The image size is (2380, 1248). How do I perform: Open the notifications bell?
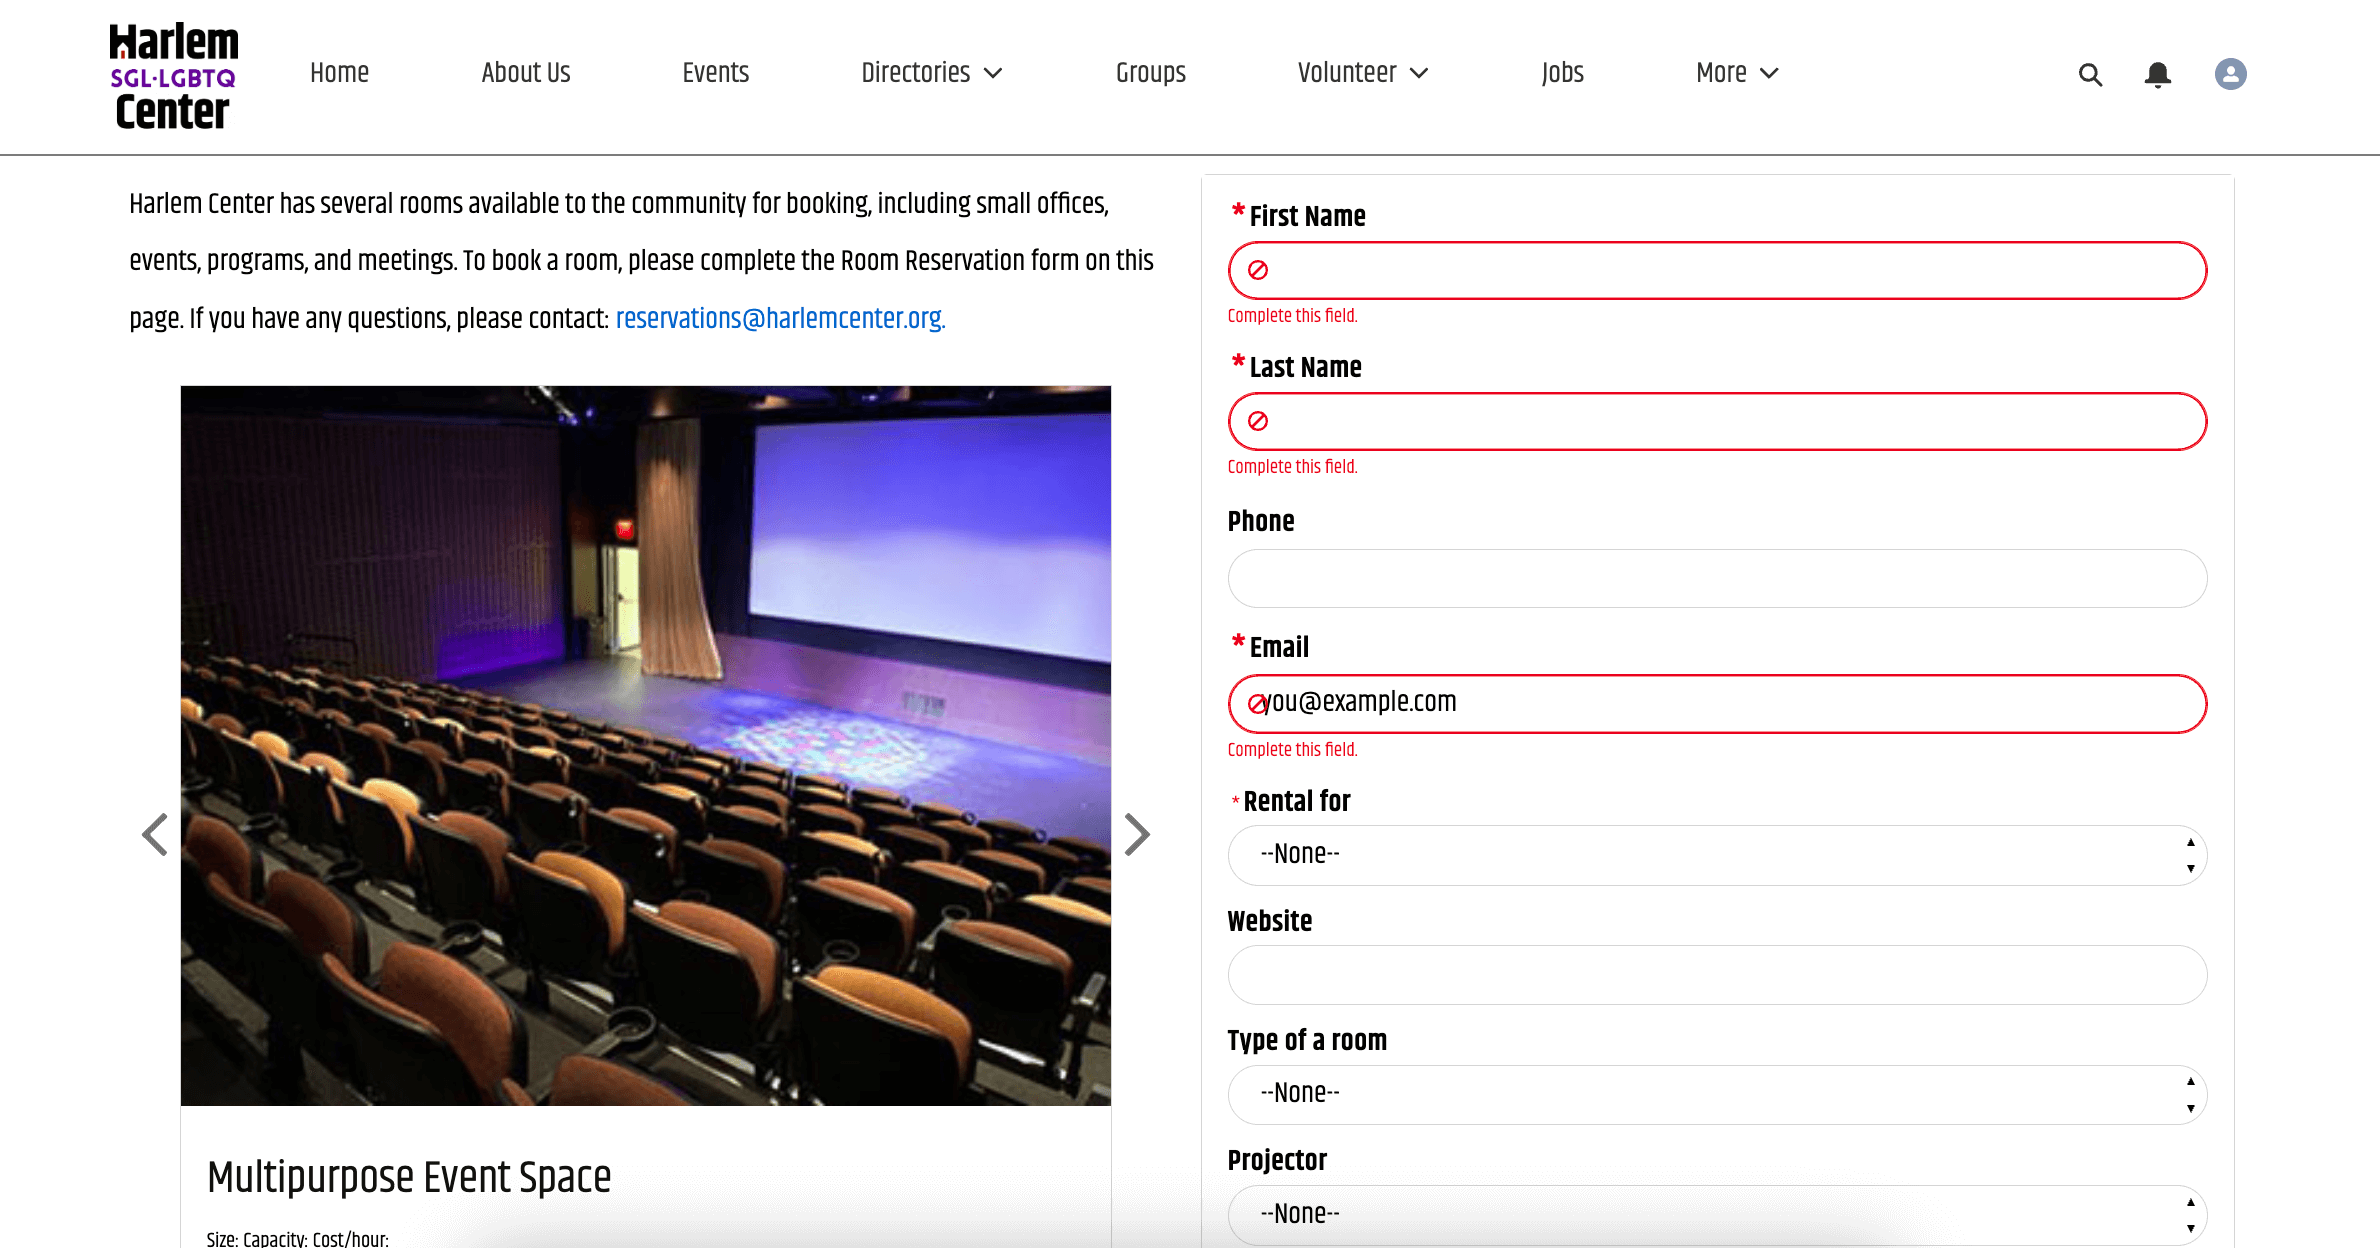(x=2158, y=74)
